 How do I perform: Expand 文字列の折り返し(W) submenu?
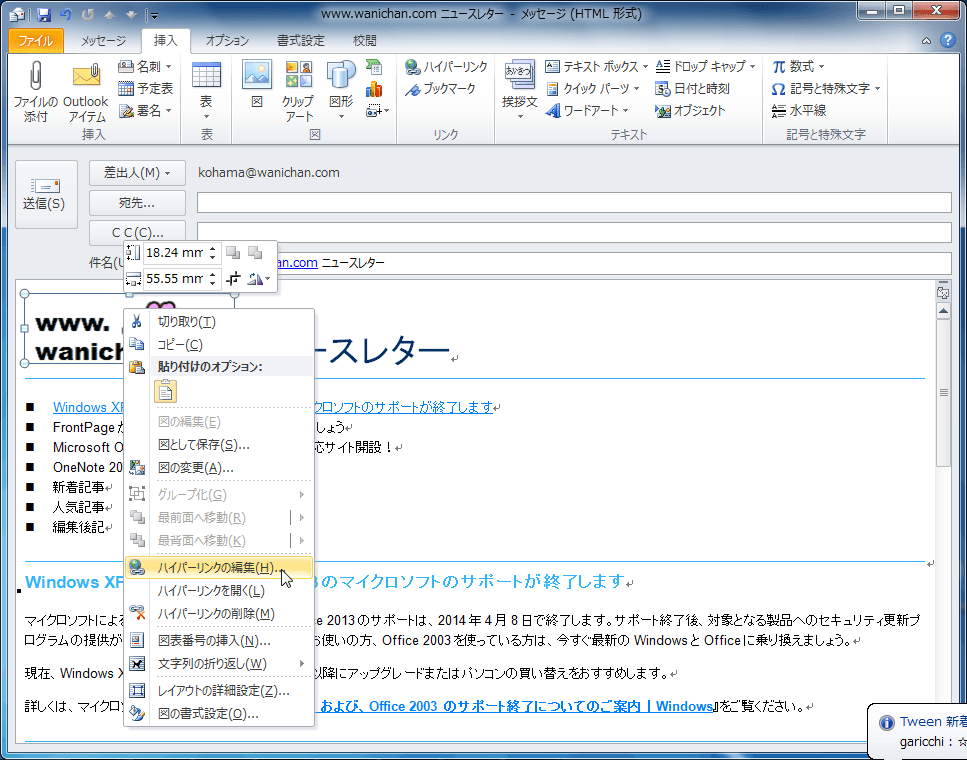pyautogui.click(x=219, y=664)
